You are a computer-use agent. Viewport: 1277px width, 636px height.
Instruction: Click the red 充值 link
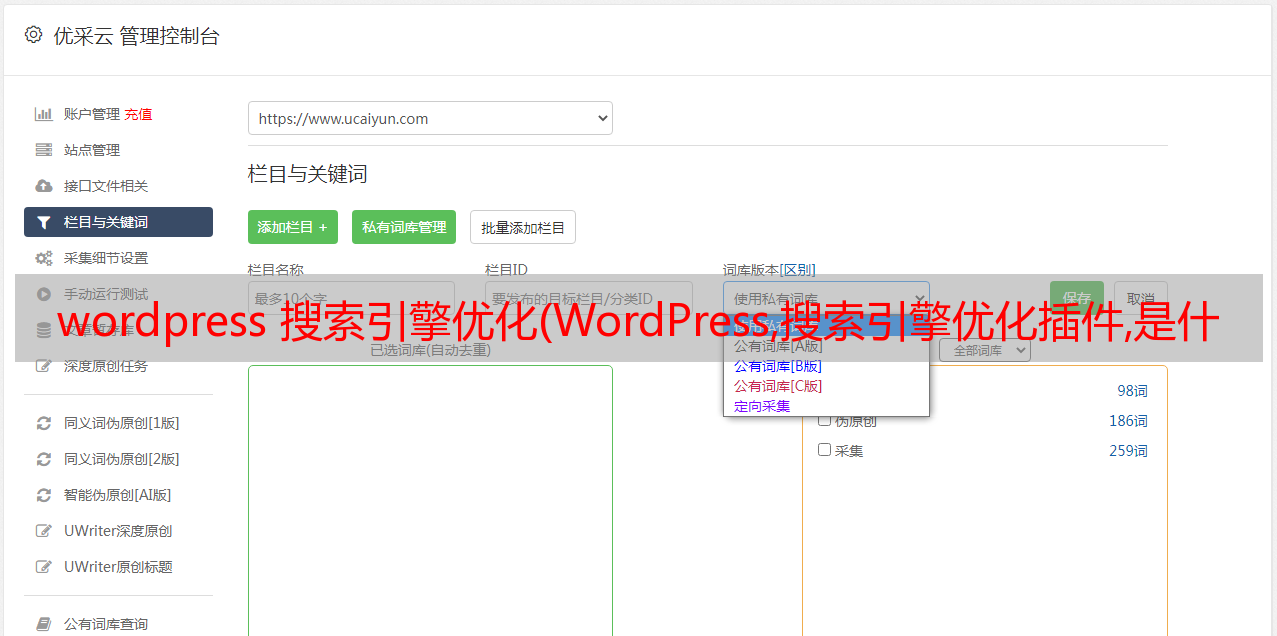pyautogui.click(x=138, y=114)
